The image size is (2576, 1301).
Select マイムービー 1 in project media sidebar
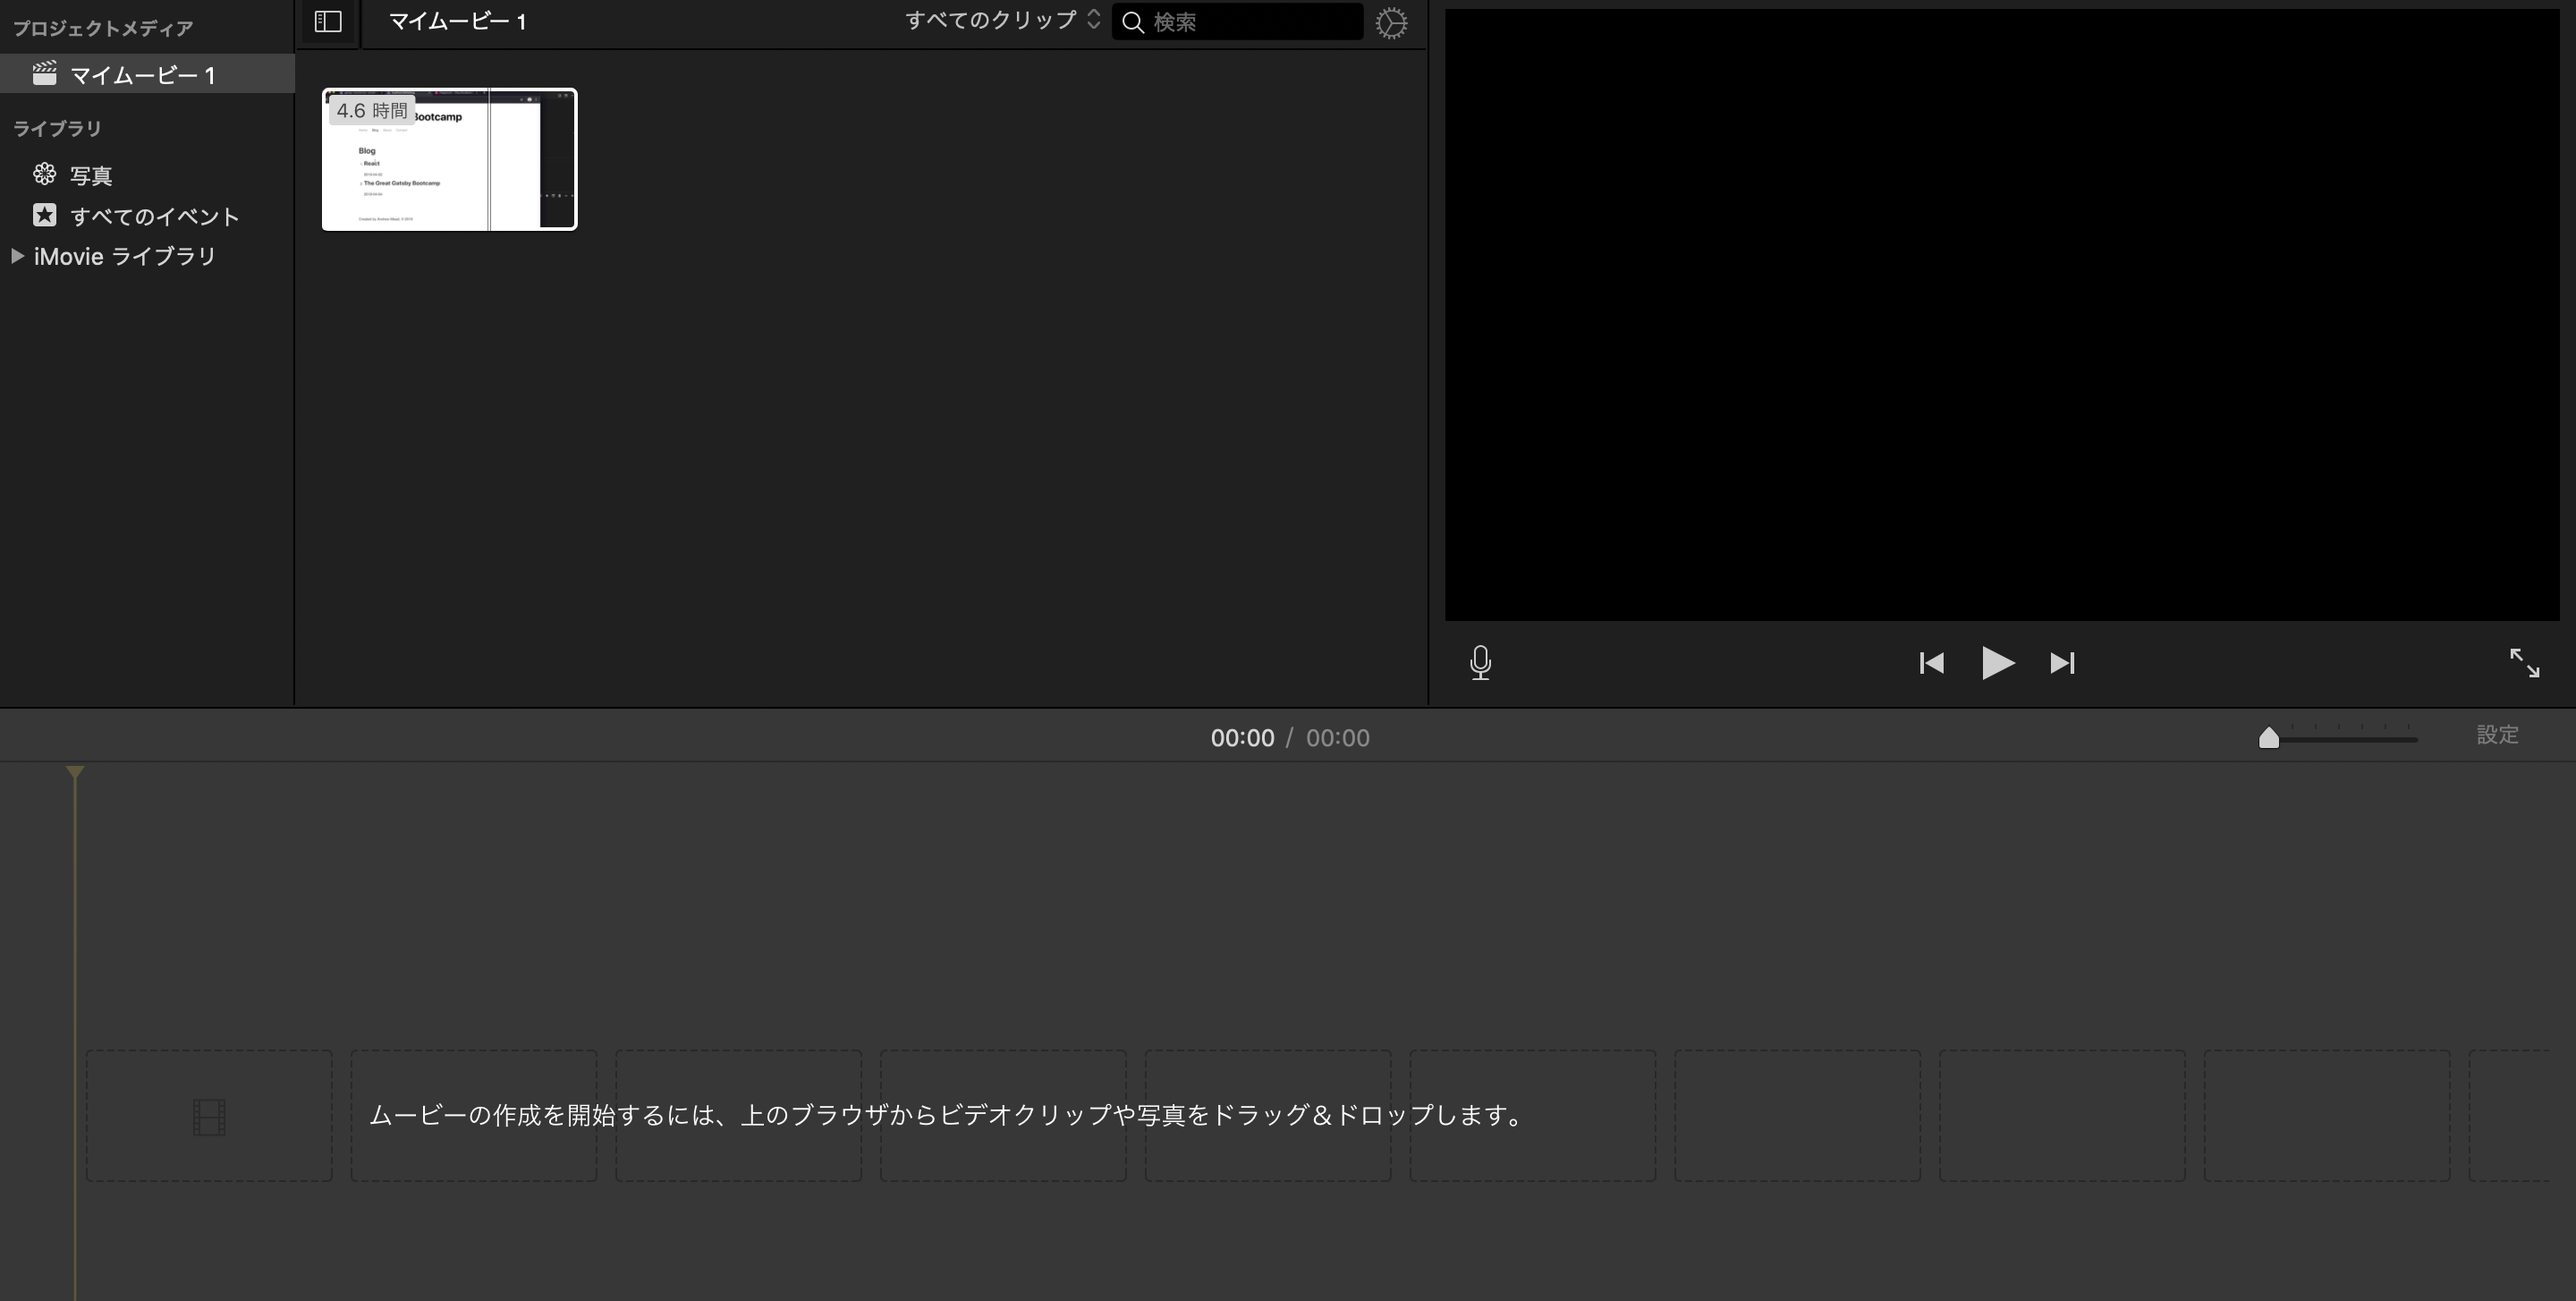click(142, 75)
